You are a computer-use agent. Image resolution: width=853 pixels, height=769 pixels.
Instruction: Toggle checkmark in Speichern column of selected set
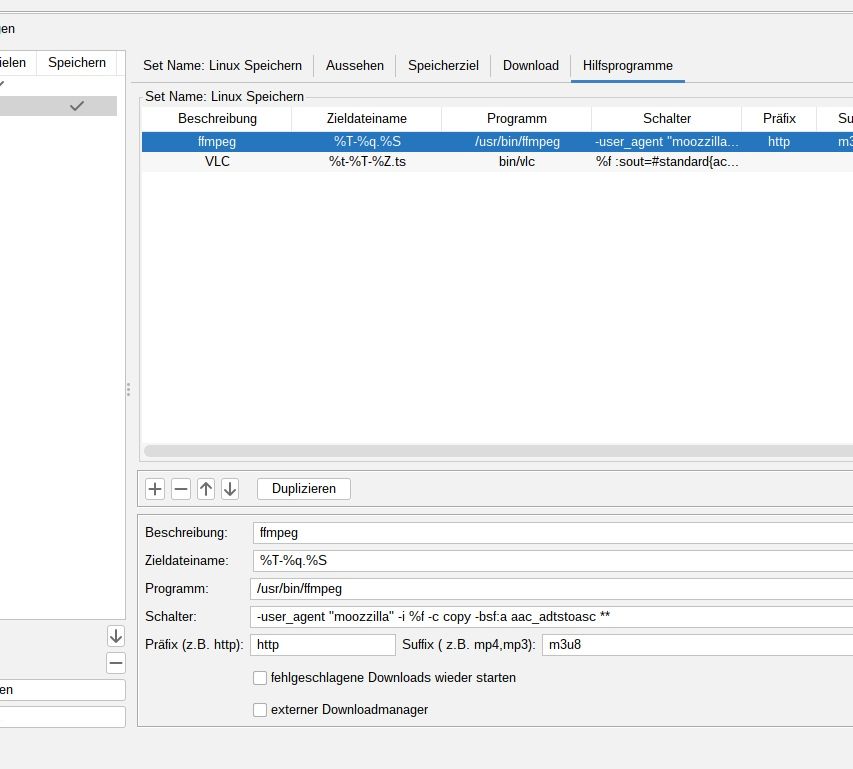pyautogui.click(x=77, y=106)
